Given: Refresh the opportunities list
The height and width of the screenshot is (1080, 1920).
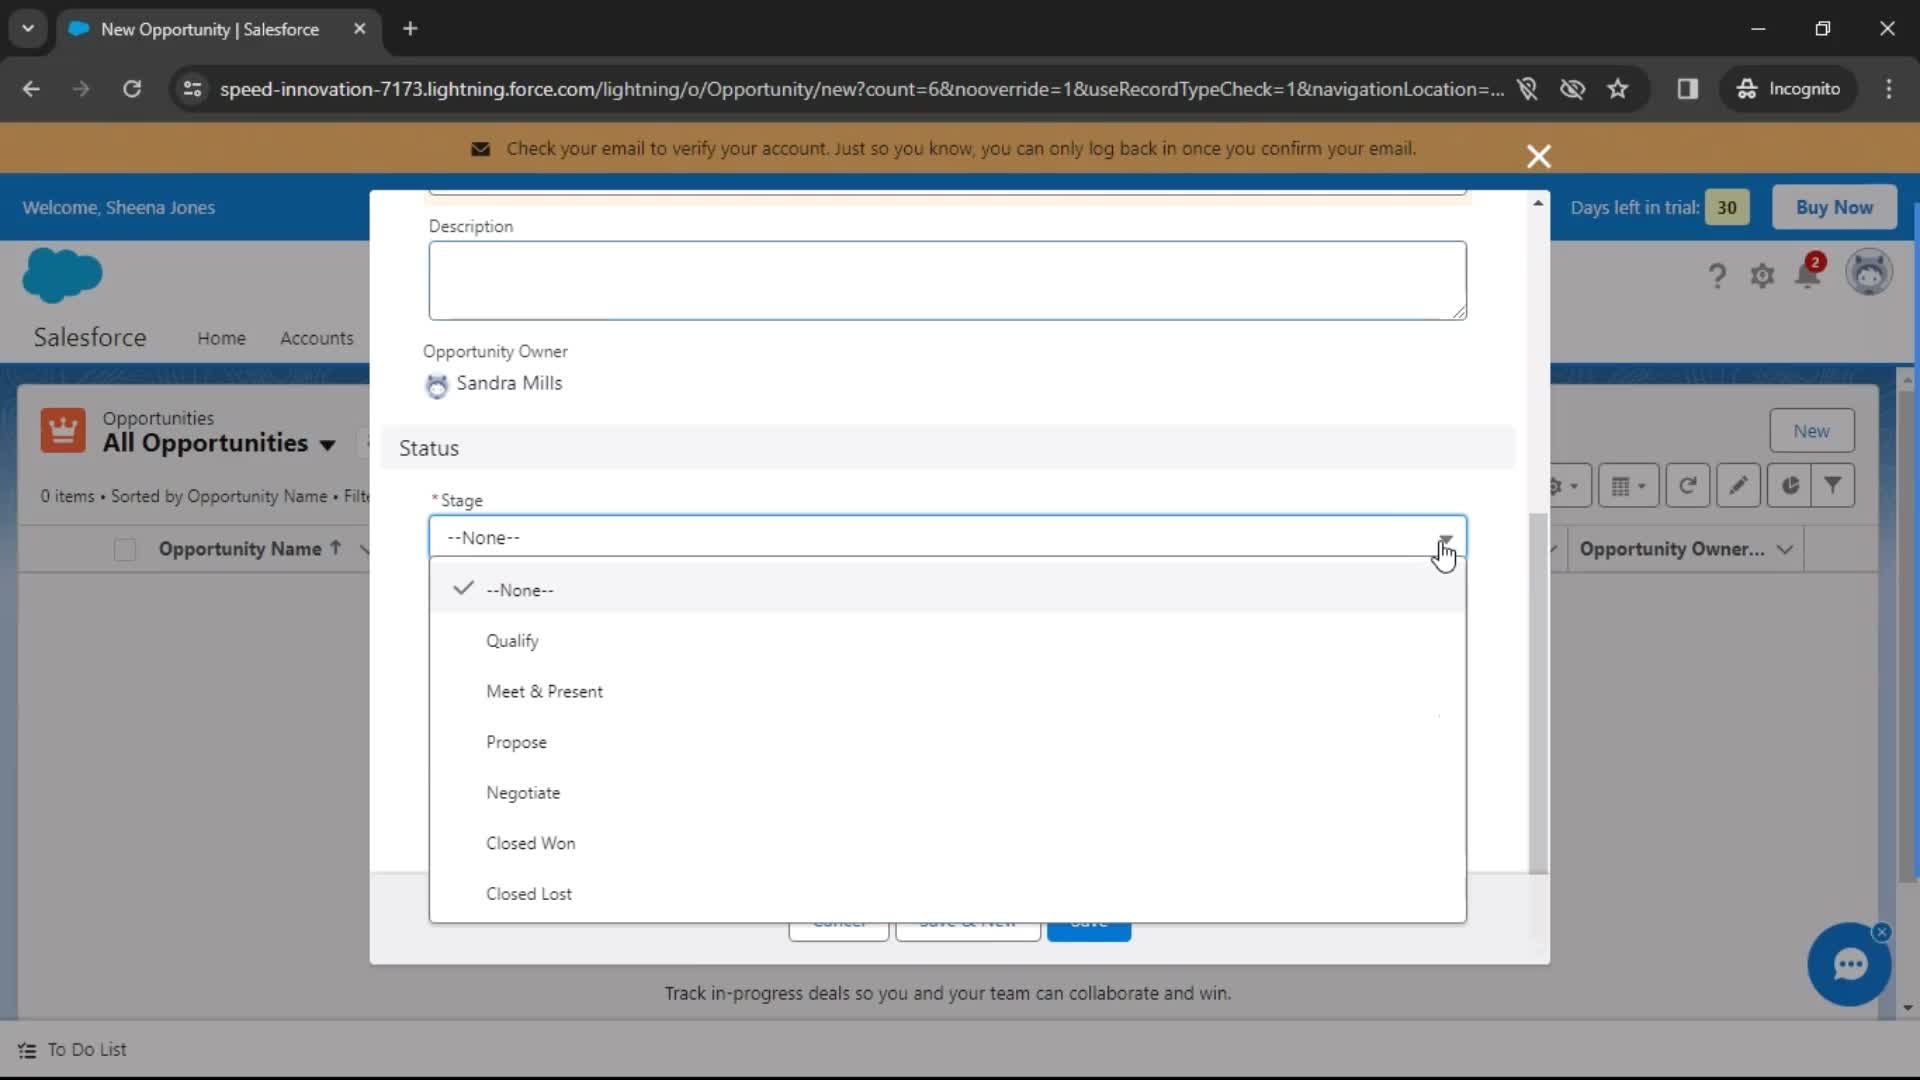Looking at the screenshot, I should click(1687, 486).
